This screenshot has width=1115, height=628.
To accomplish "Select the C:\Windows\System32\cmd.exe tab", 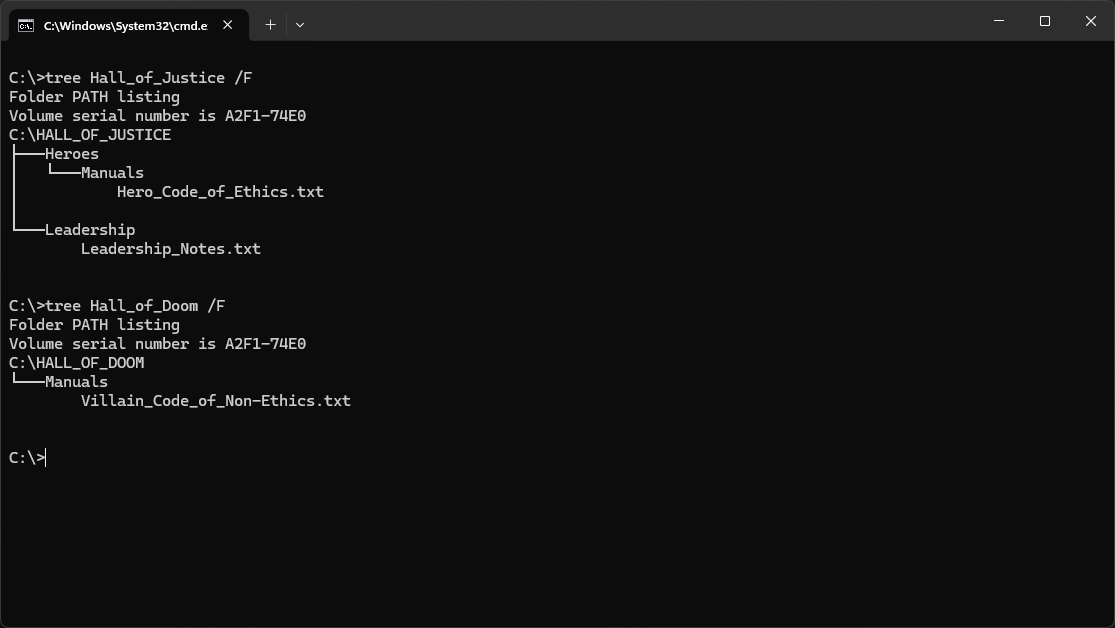I will (125, 25).
